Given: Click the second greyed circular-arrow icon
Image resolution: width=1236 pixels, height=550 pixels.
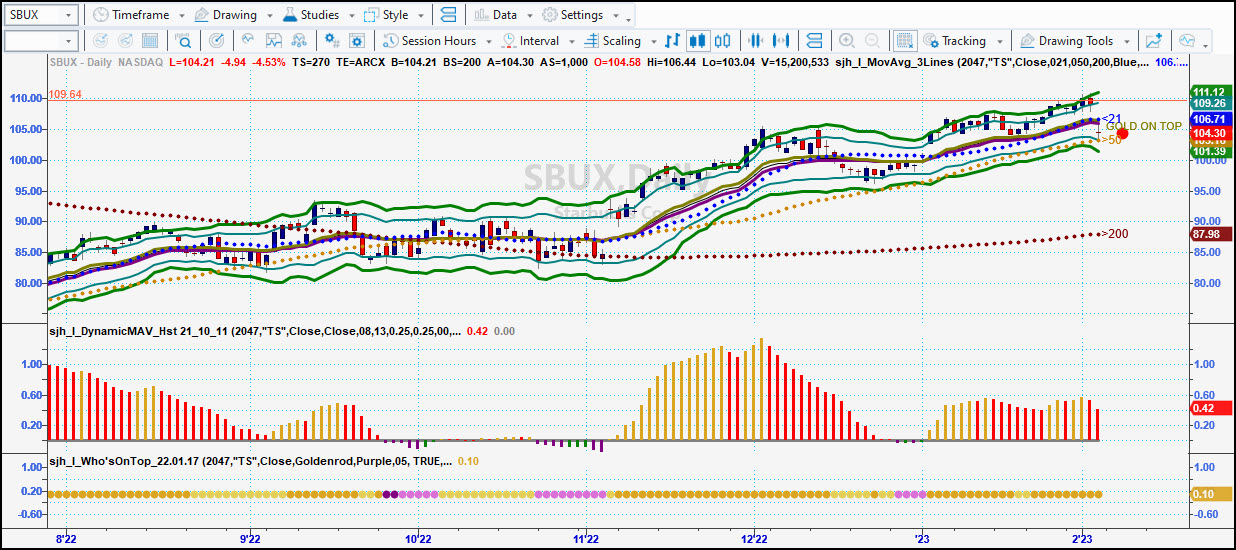Looking at the screenshot, I should tap(125, 41).
